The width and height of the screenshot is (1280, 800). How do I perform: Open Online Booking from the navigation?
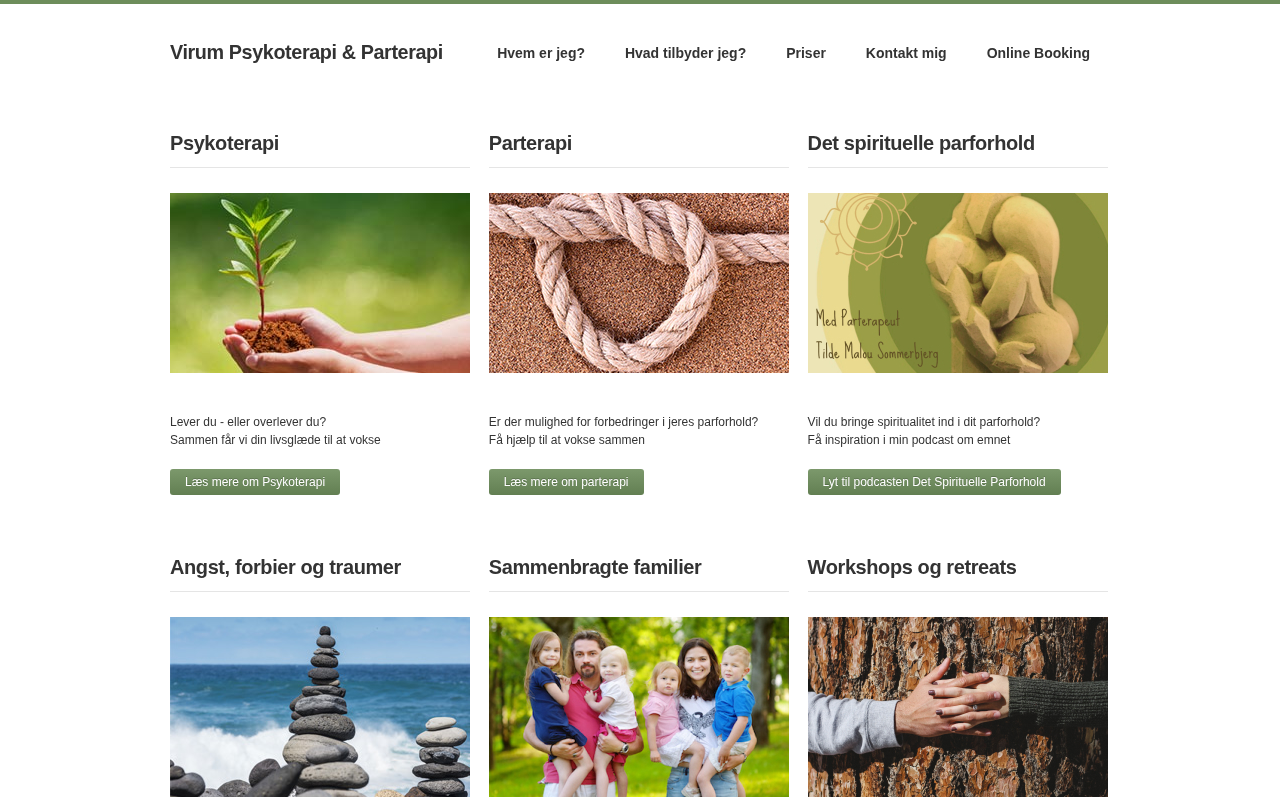pyautogui.click(x=1038, y=53)
